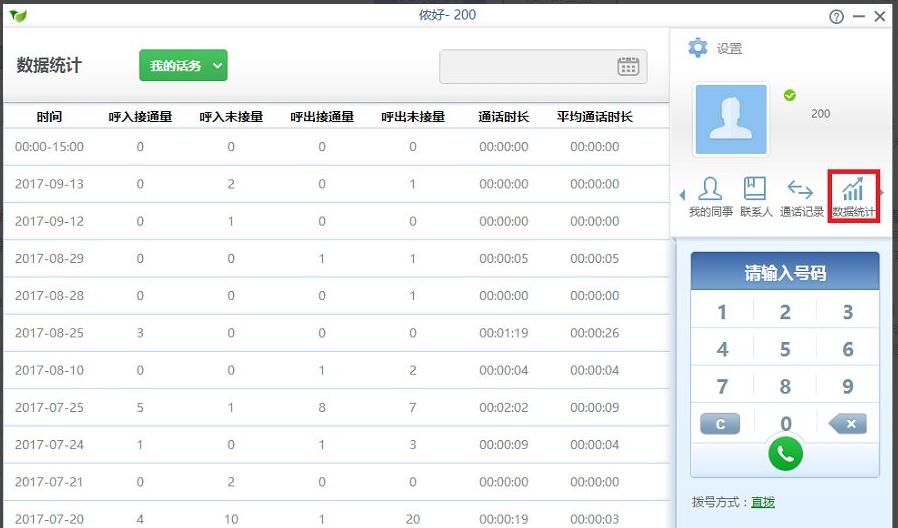Click the help question mark icon
Viewport: 898px width, 528px height.
836,17
